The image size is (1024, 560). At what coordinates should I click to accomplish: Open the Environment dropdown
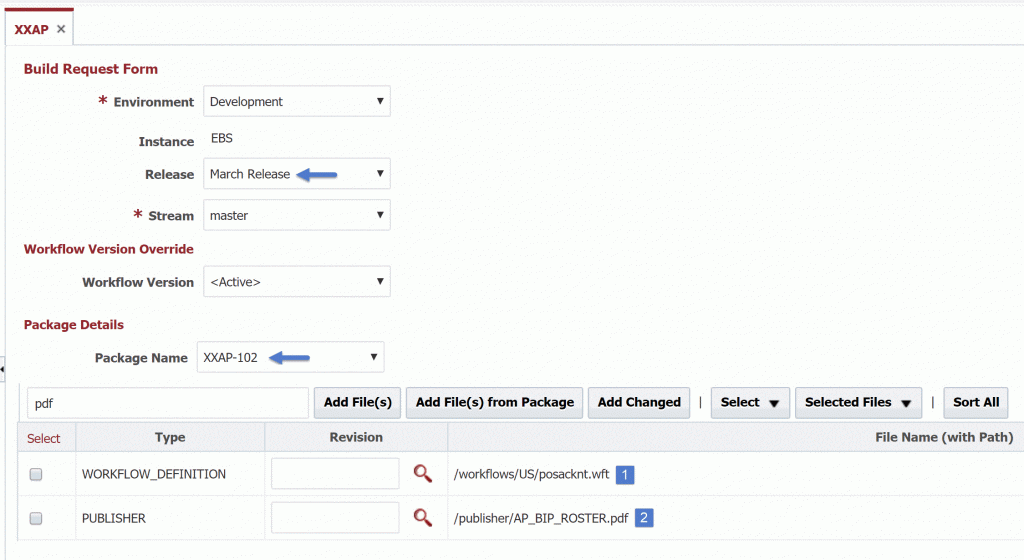tap(296, 101)
